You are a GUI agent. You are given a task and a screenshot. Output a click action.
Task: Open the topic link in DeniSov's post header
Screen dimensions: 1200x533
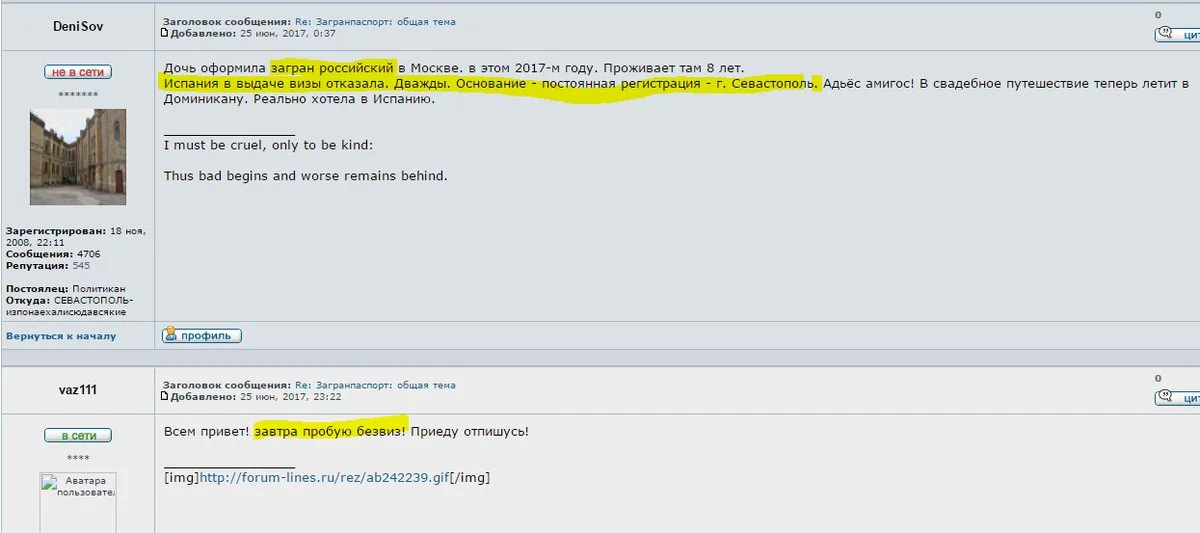click(375, 21)
